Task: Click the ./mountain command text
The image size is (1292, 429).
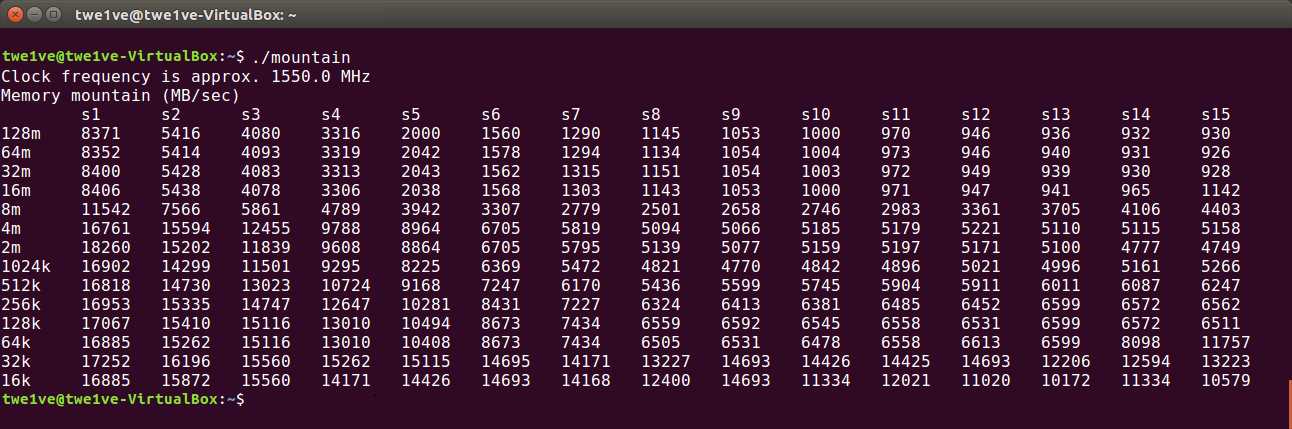Action: click(301, 58)
